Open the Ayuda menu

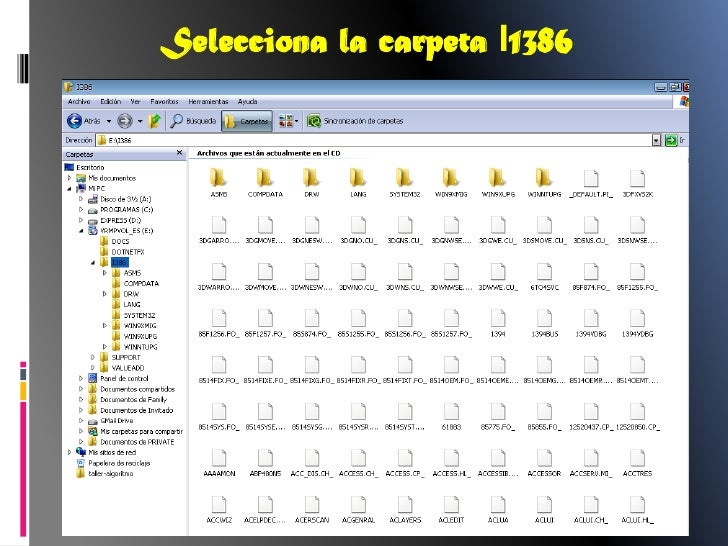[247, 102]
